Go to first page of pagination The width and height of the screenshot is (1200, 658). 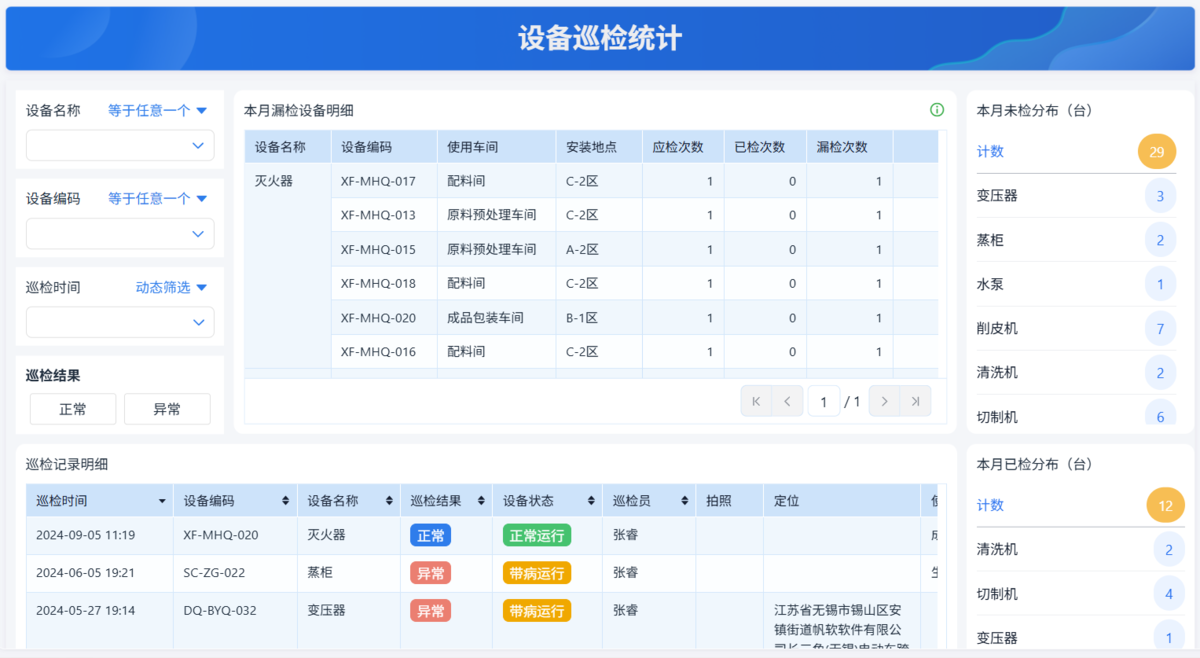tap(756, 401)
